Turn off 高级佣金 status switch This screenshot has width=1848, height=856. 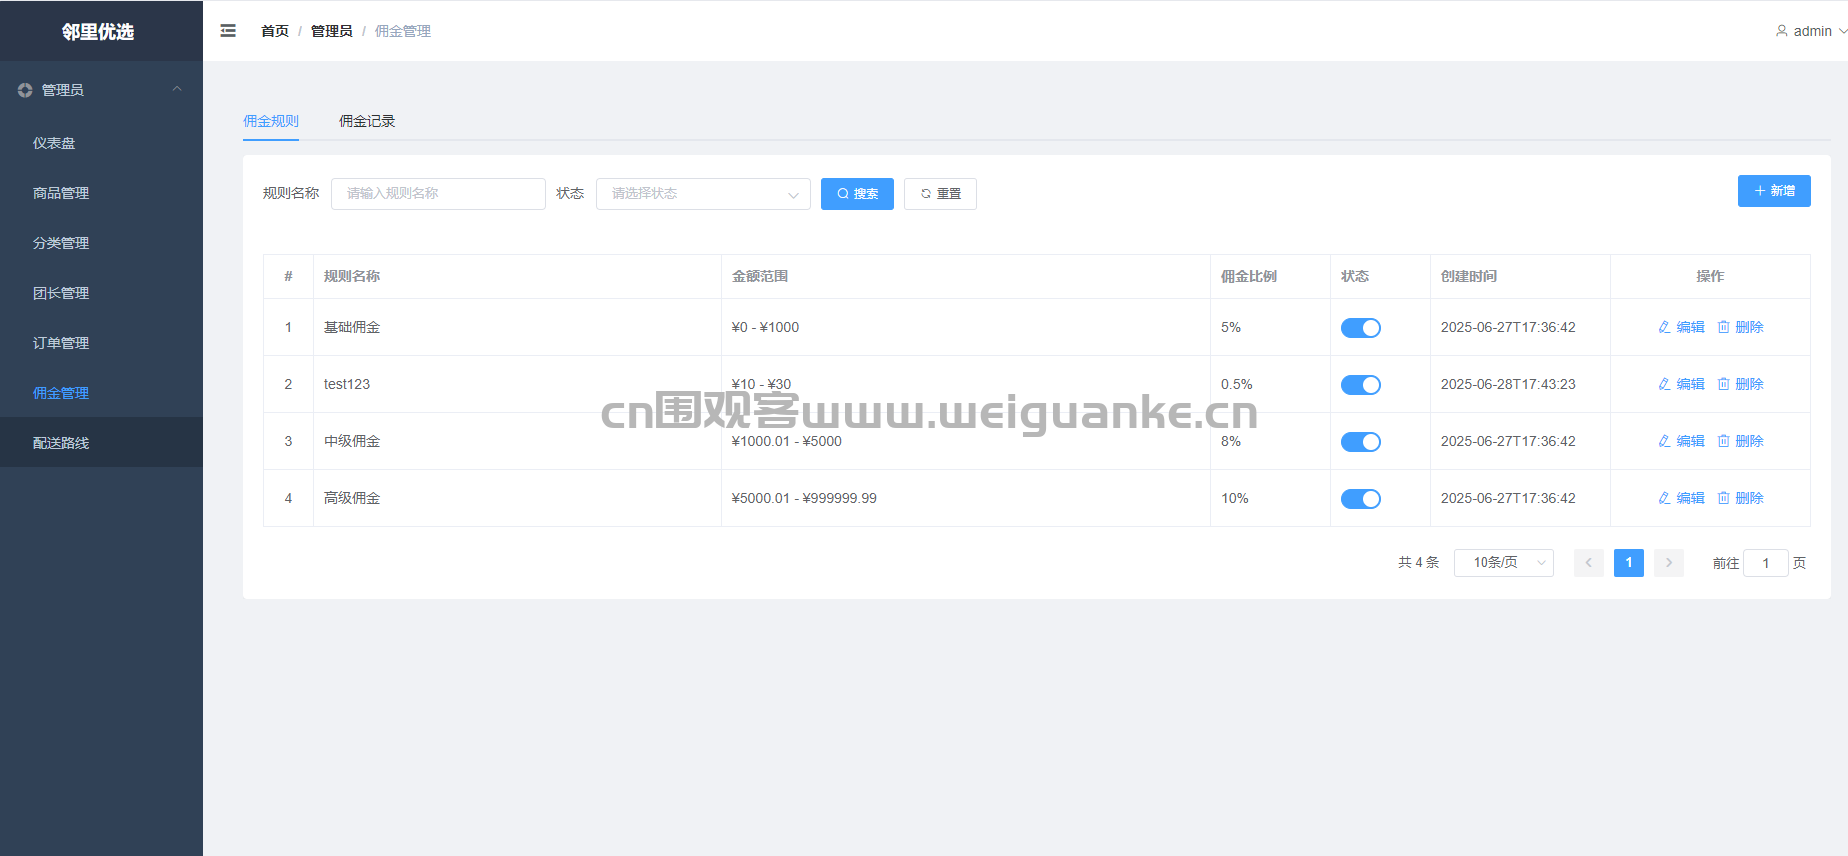tap(1360, 499)
